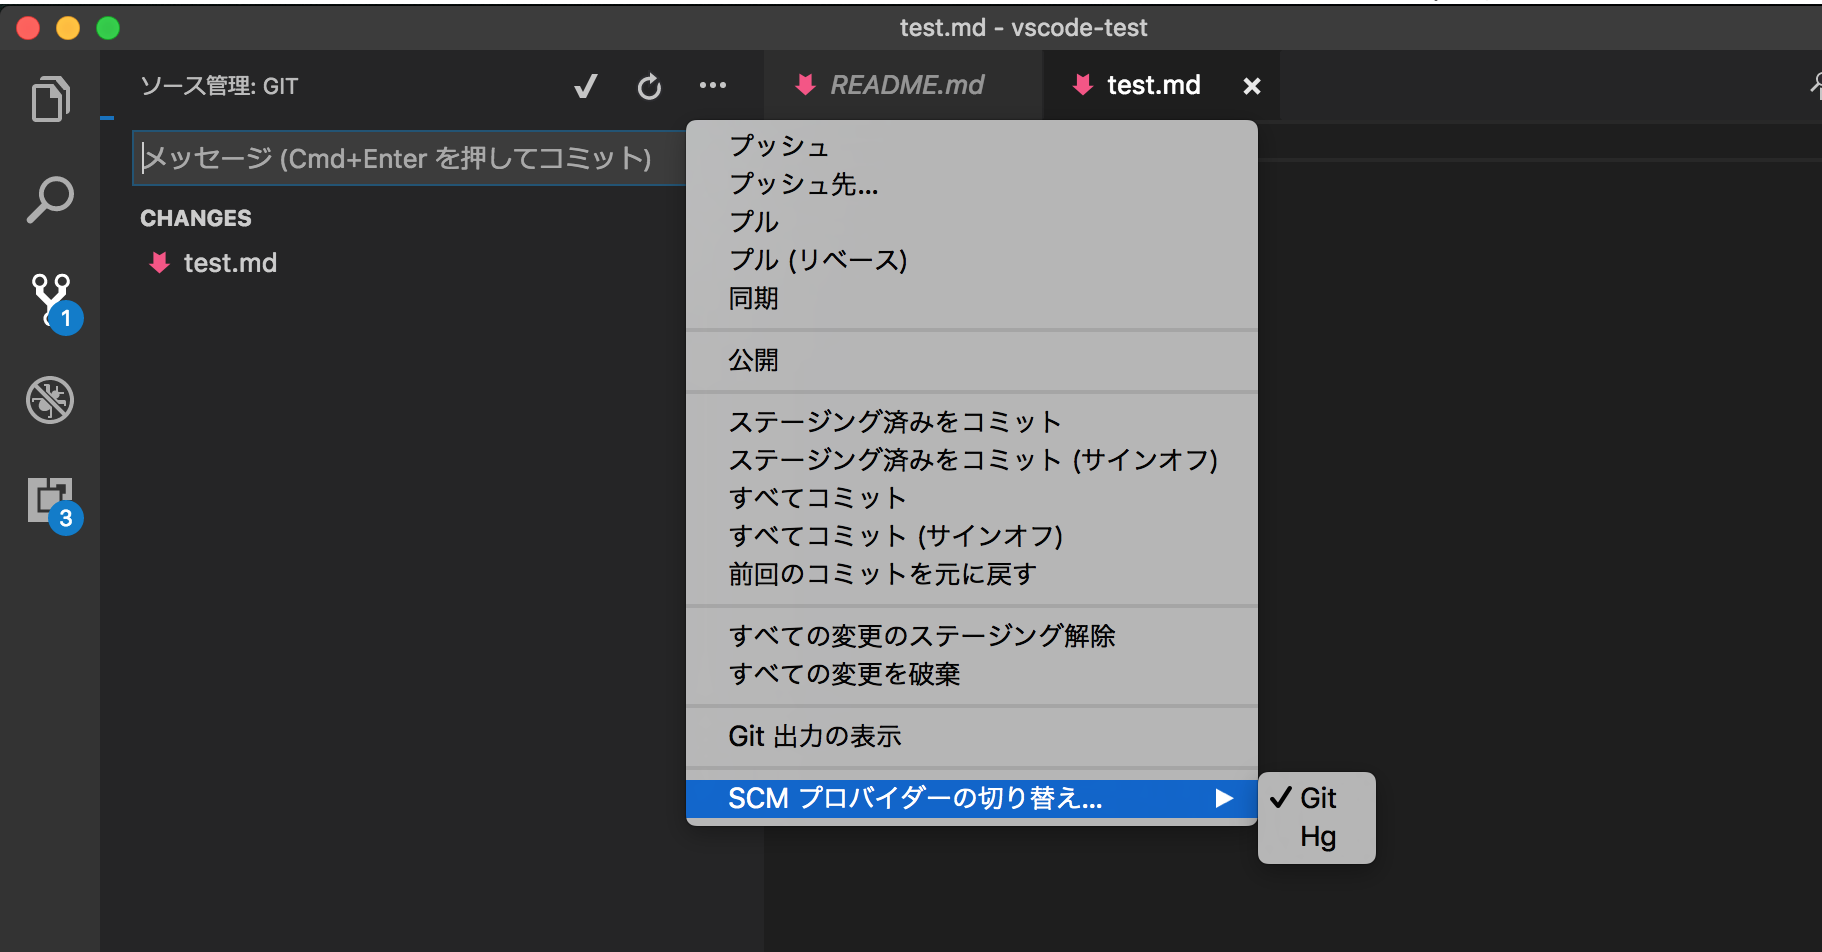Image resolution: width=1822 pixels, height=952 pixels.
Task: Select 同期 in the menu
Action: tap(754, 298)
